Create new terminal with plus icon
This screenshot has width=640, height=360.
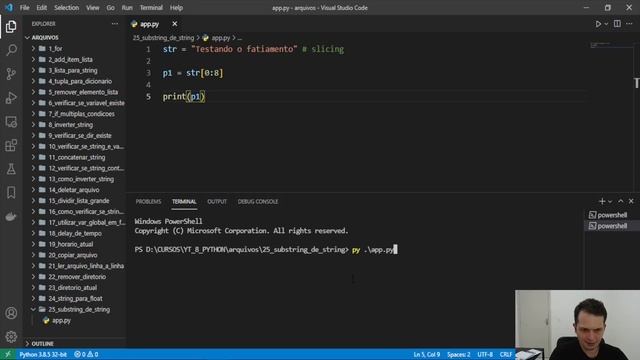coord(602,201)
